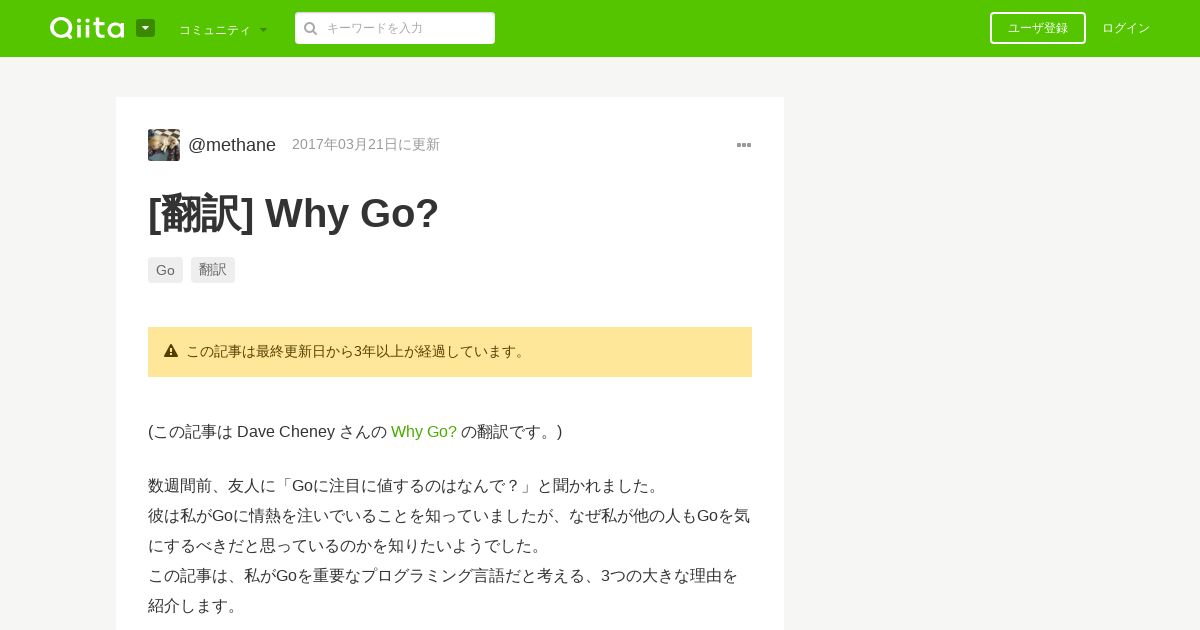Screen dimensions: 1200x630
Task: Select the 翻訳 tag
Action: [x=213, y=270]
